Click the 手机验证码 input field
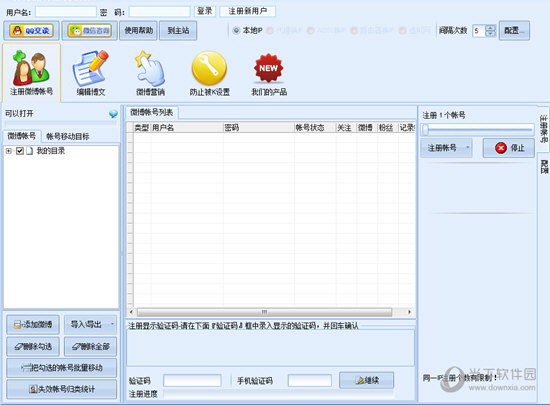Image resolution: width=550 pixels, height=405 pixels. [310, 380]
